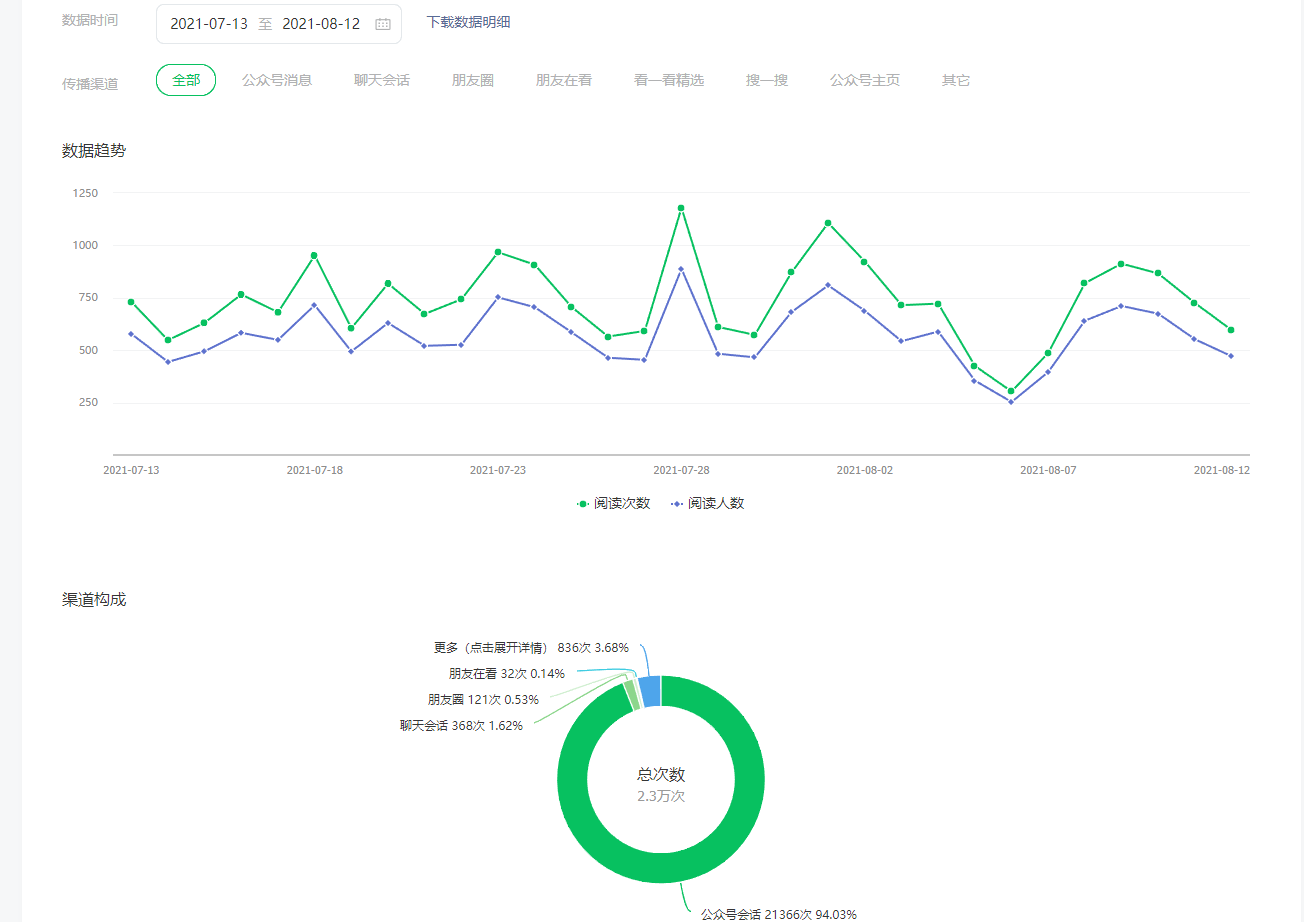Open the end date 2021-08-12 field
1304x922 pixels.
(x=321, y=24)
